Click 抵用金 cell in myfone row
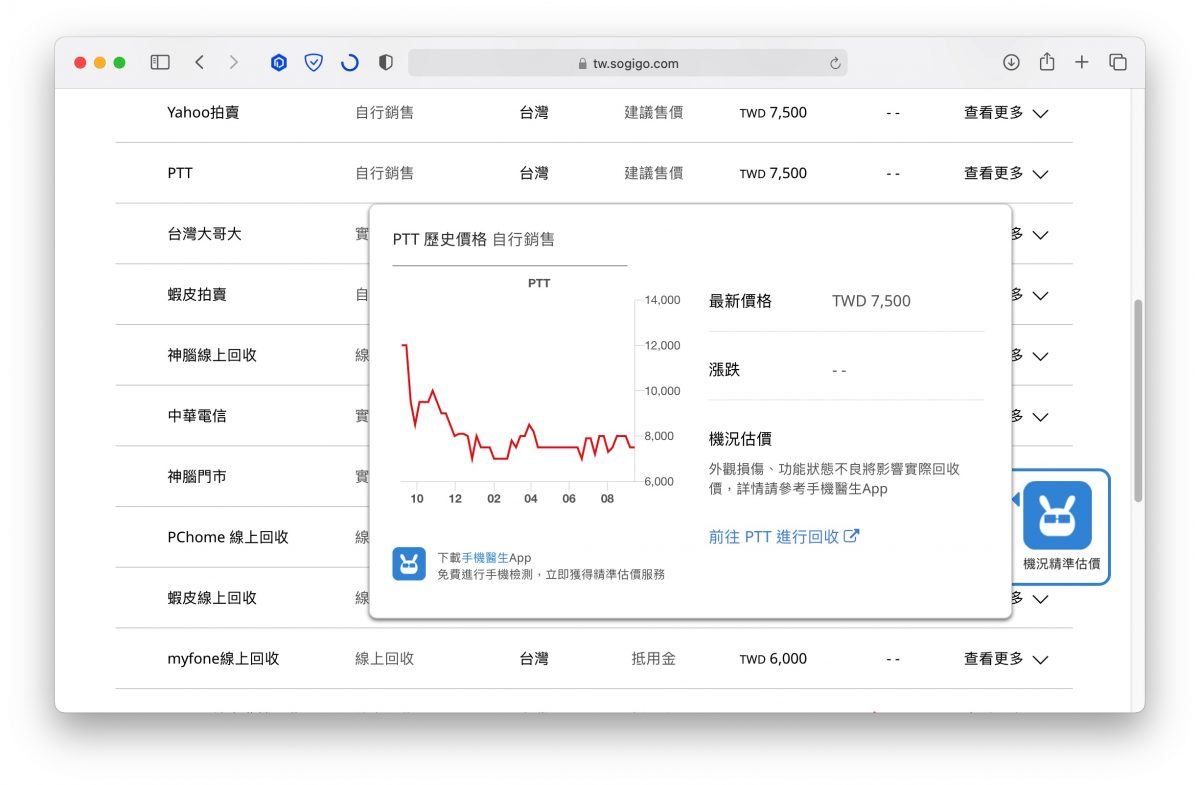The width and height of the screenshot is (1200, 785). 654,659
